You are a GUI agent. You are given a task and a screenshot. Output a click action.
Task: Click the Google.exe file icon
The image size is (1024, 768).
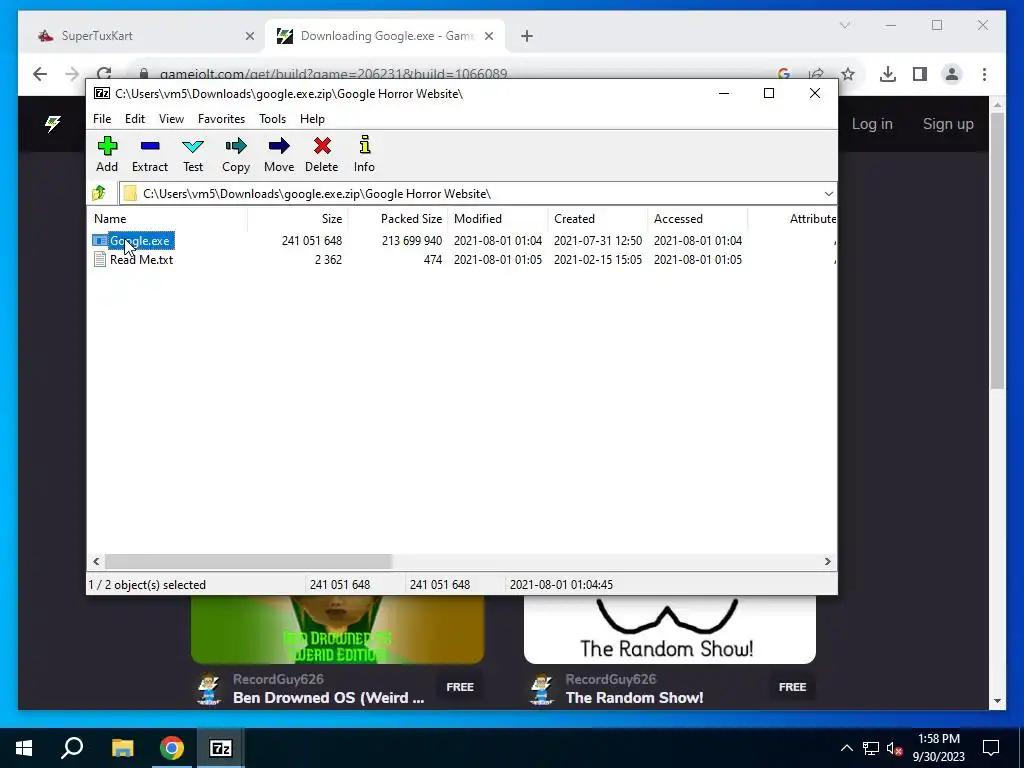(99, 241)
